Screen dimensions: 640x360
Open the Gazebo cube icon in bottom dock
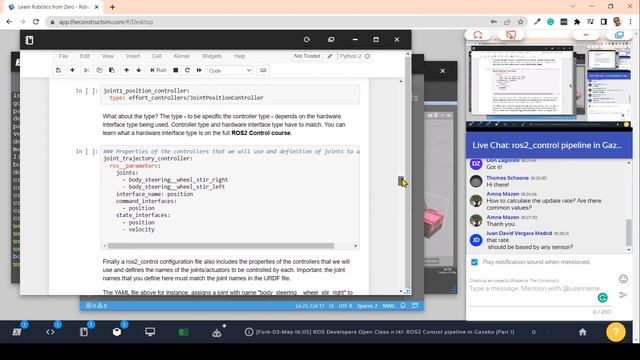click(x=117, y=332)
